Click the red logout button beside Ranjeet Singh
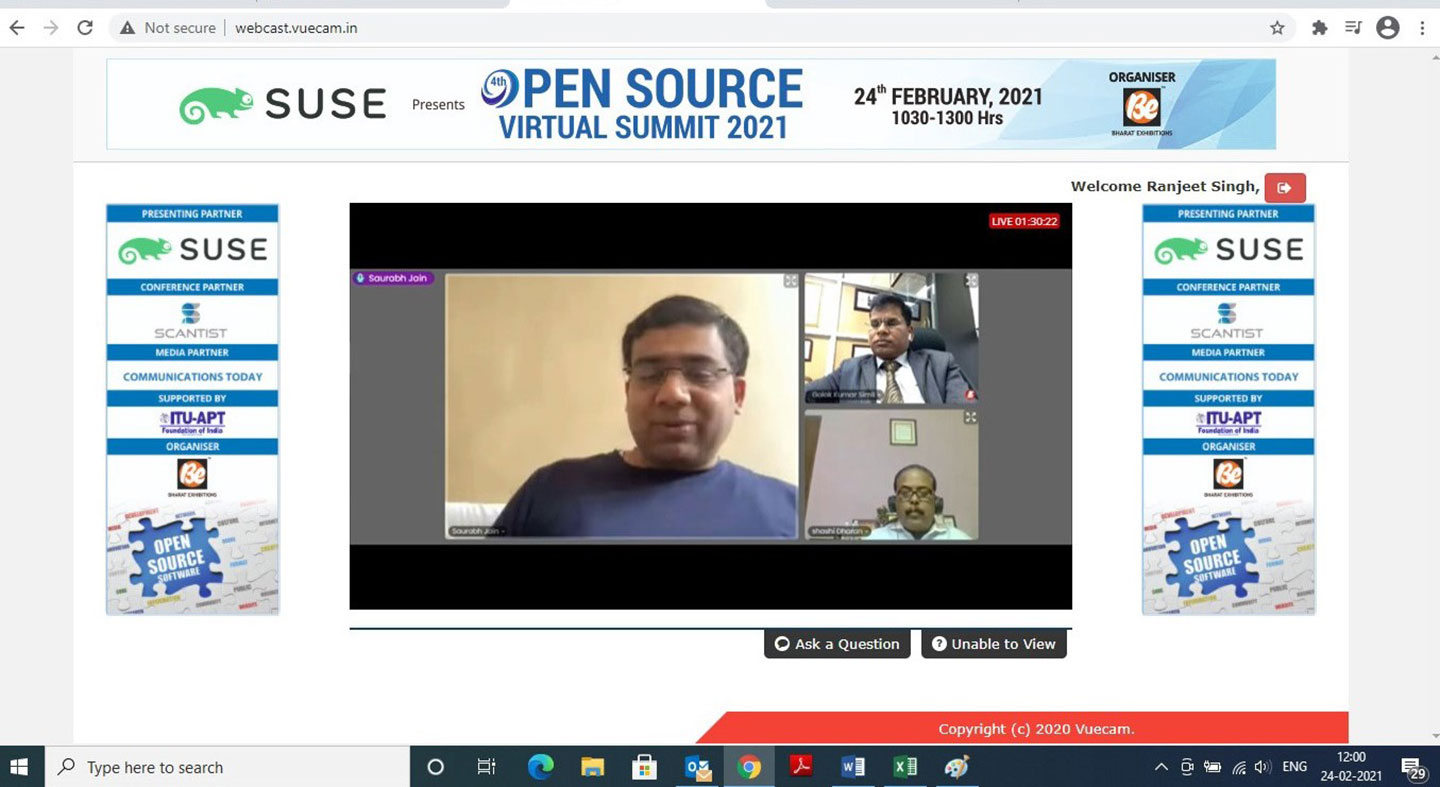1440x787 pixels. [x=1285, y=187]
